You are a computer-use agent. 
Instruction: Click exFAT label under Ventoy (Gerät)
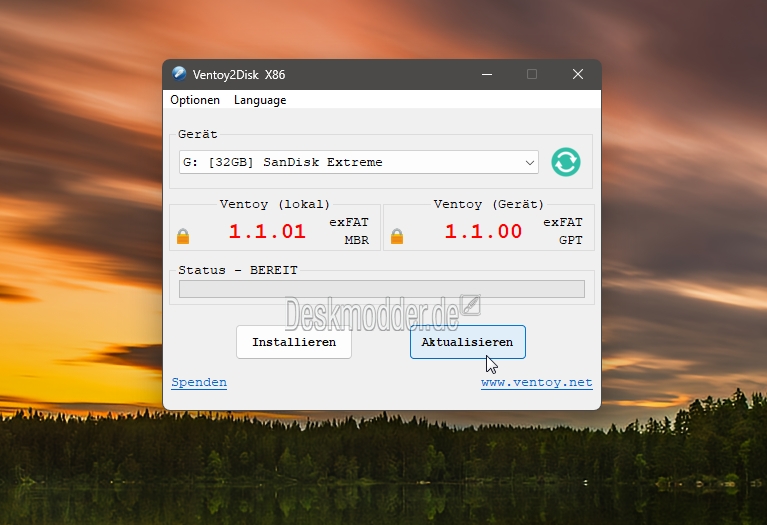(563, 222)
